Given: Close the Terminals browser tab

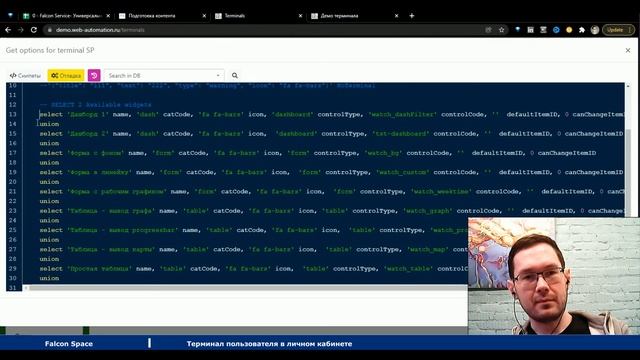Looking at the screenshot, I should [300, 16].
